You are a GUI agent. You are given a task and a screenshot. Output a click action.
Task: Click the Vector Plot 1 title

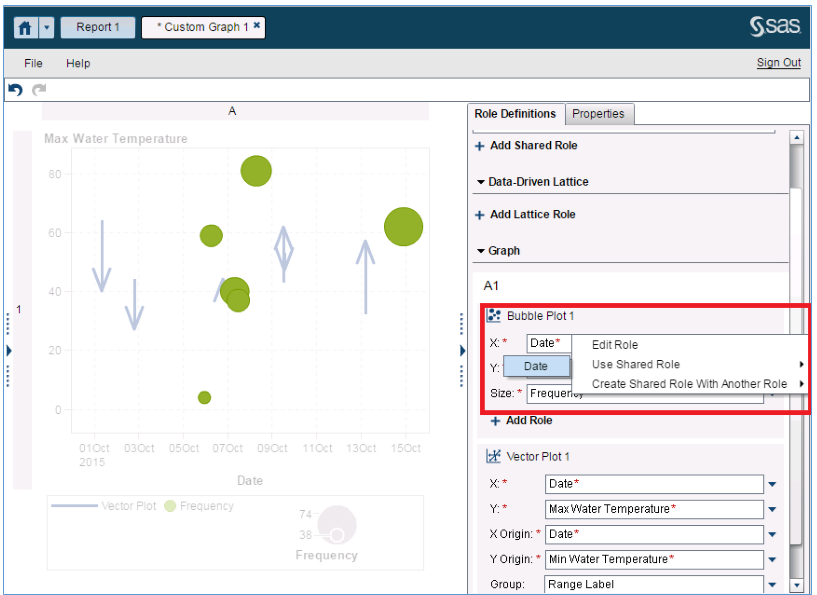[x=538, y=456]
